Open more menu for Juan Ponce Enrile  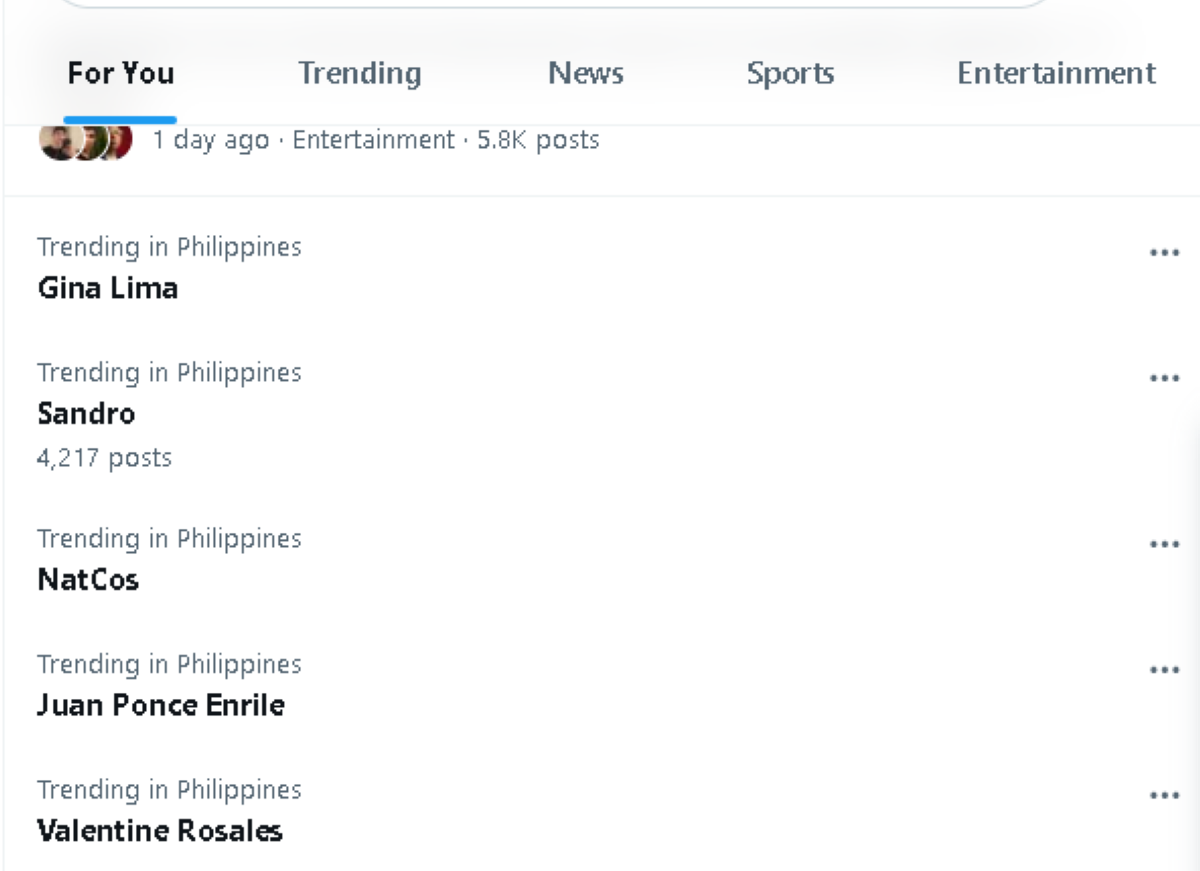coord(1164,670)
